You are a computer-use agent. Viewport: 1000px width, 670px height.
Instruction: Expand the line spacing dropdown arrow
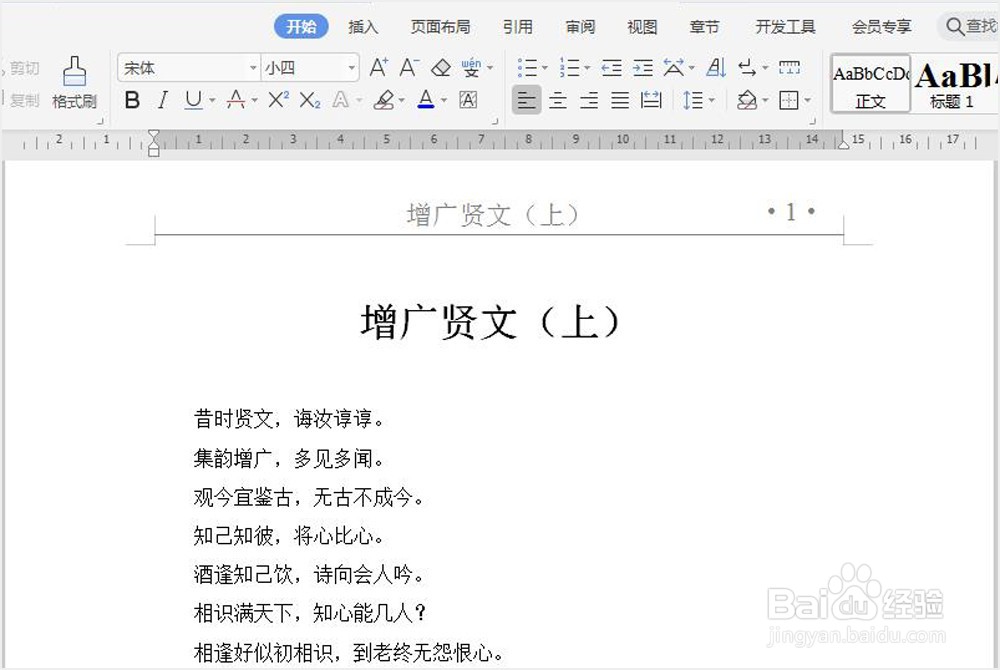click(711, 101)
